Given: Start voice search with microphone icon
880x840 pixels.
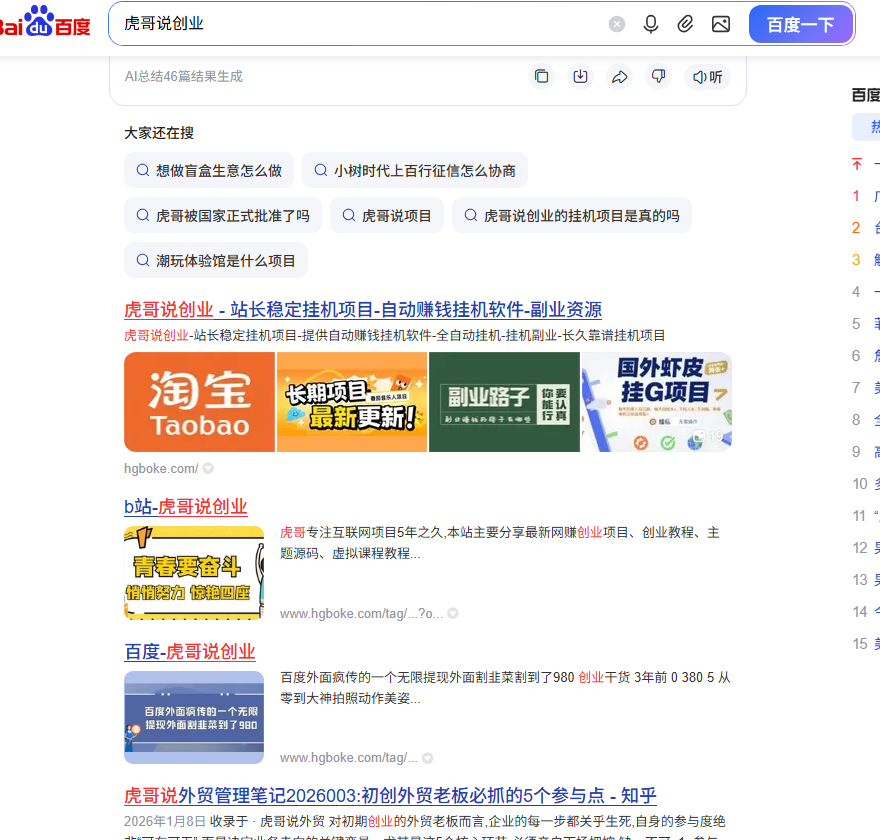Looking at the screenshot, I should tap(650, 24).
